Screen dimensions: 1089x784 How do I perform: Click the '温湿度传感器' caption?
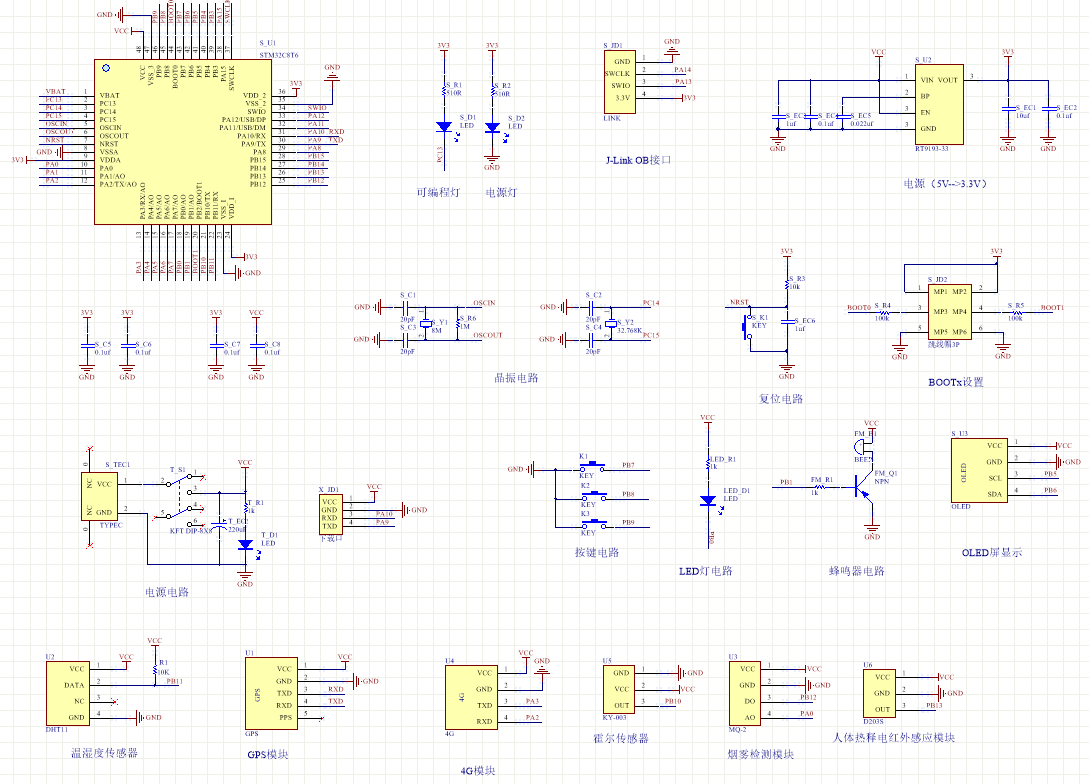[104, 753]
